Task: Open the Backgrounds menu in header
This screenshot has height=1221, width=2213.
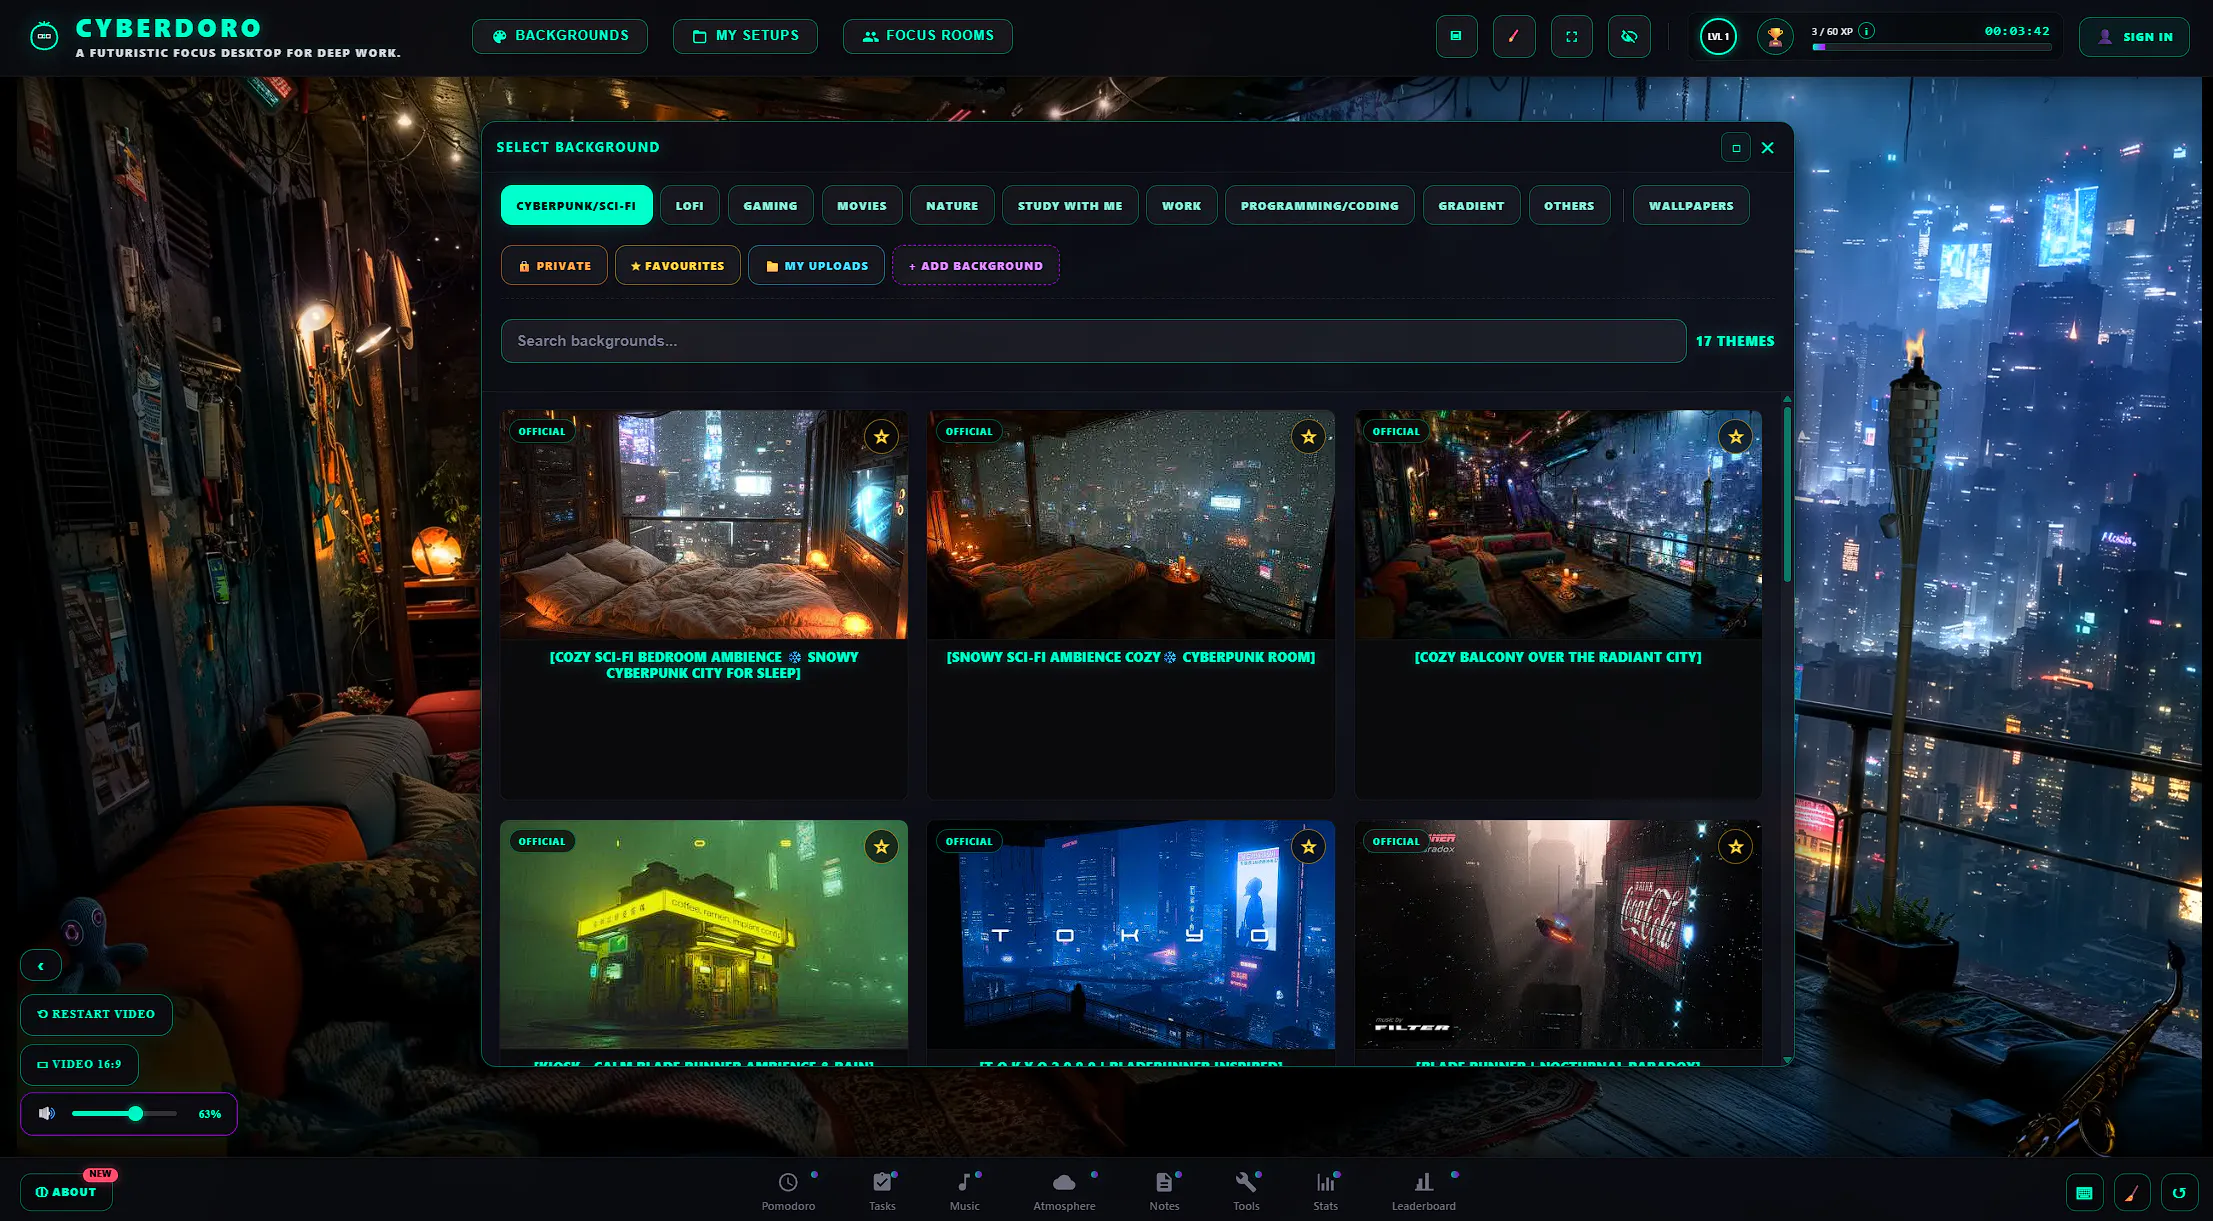Action: point(560,36)
